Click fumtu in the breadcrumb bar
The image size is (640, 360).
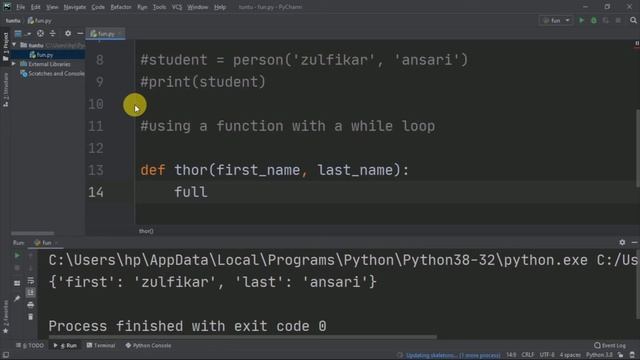[13, 20]
